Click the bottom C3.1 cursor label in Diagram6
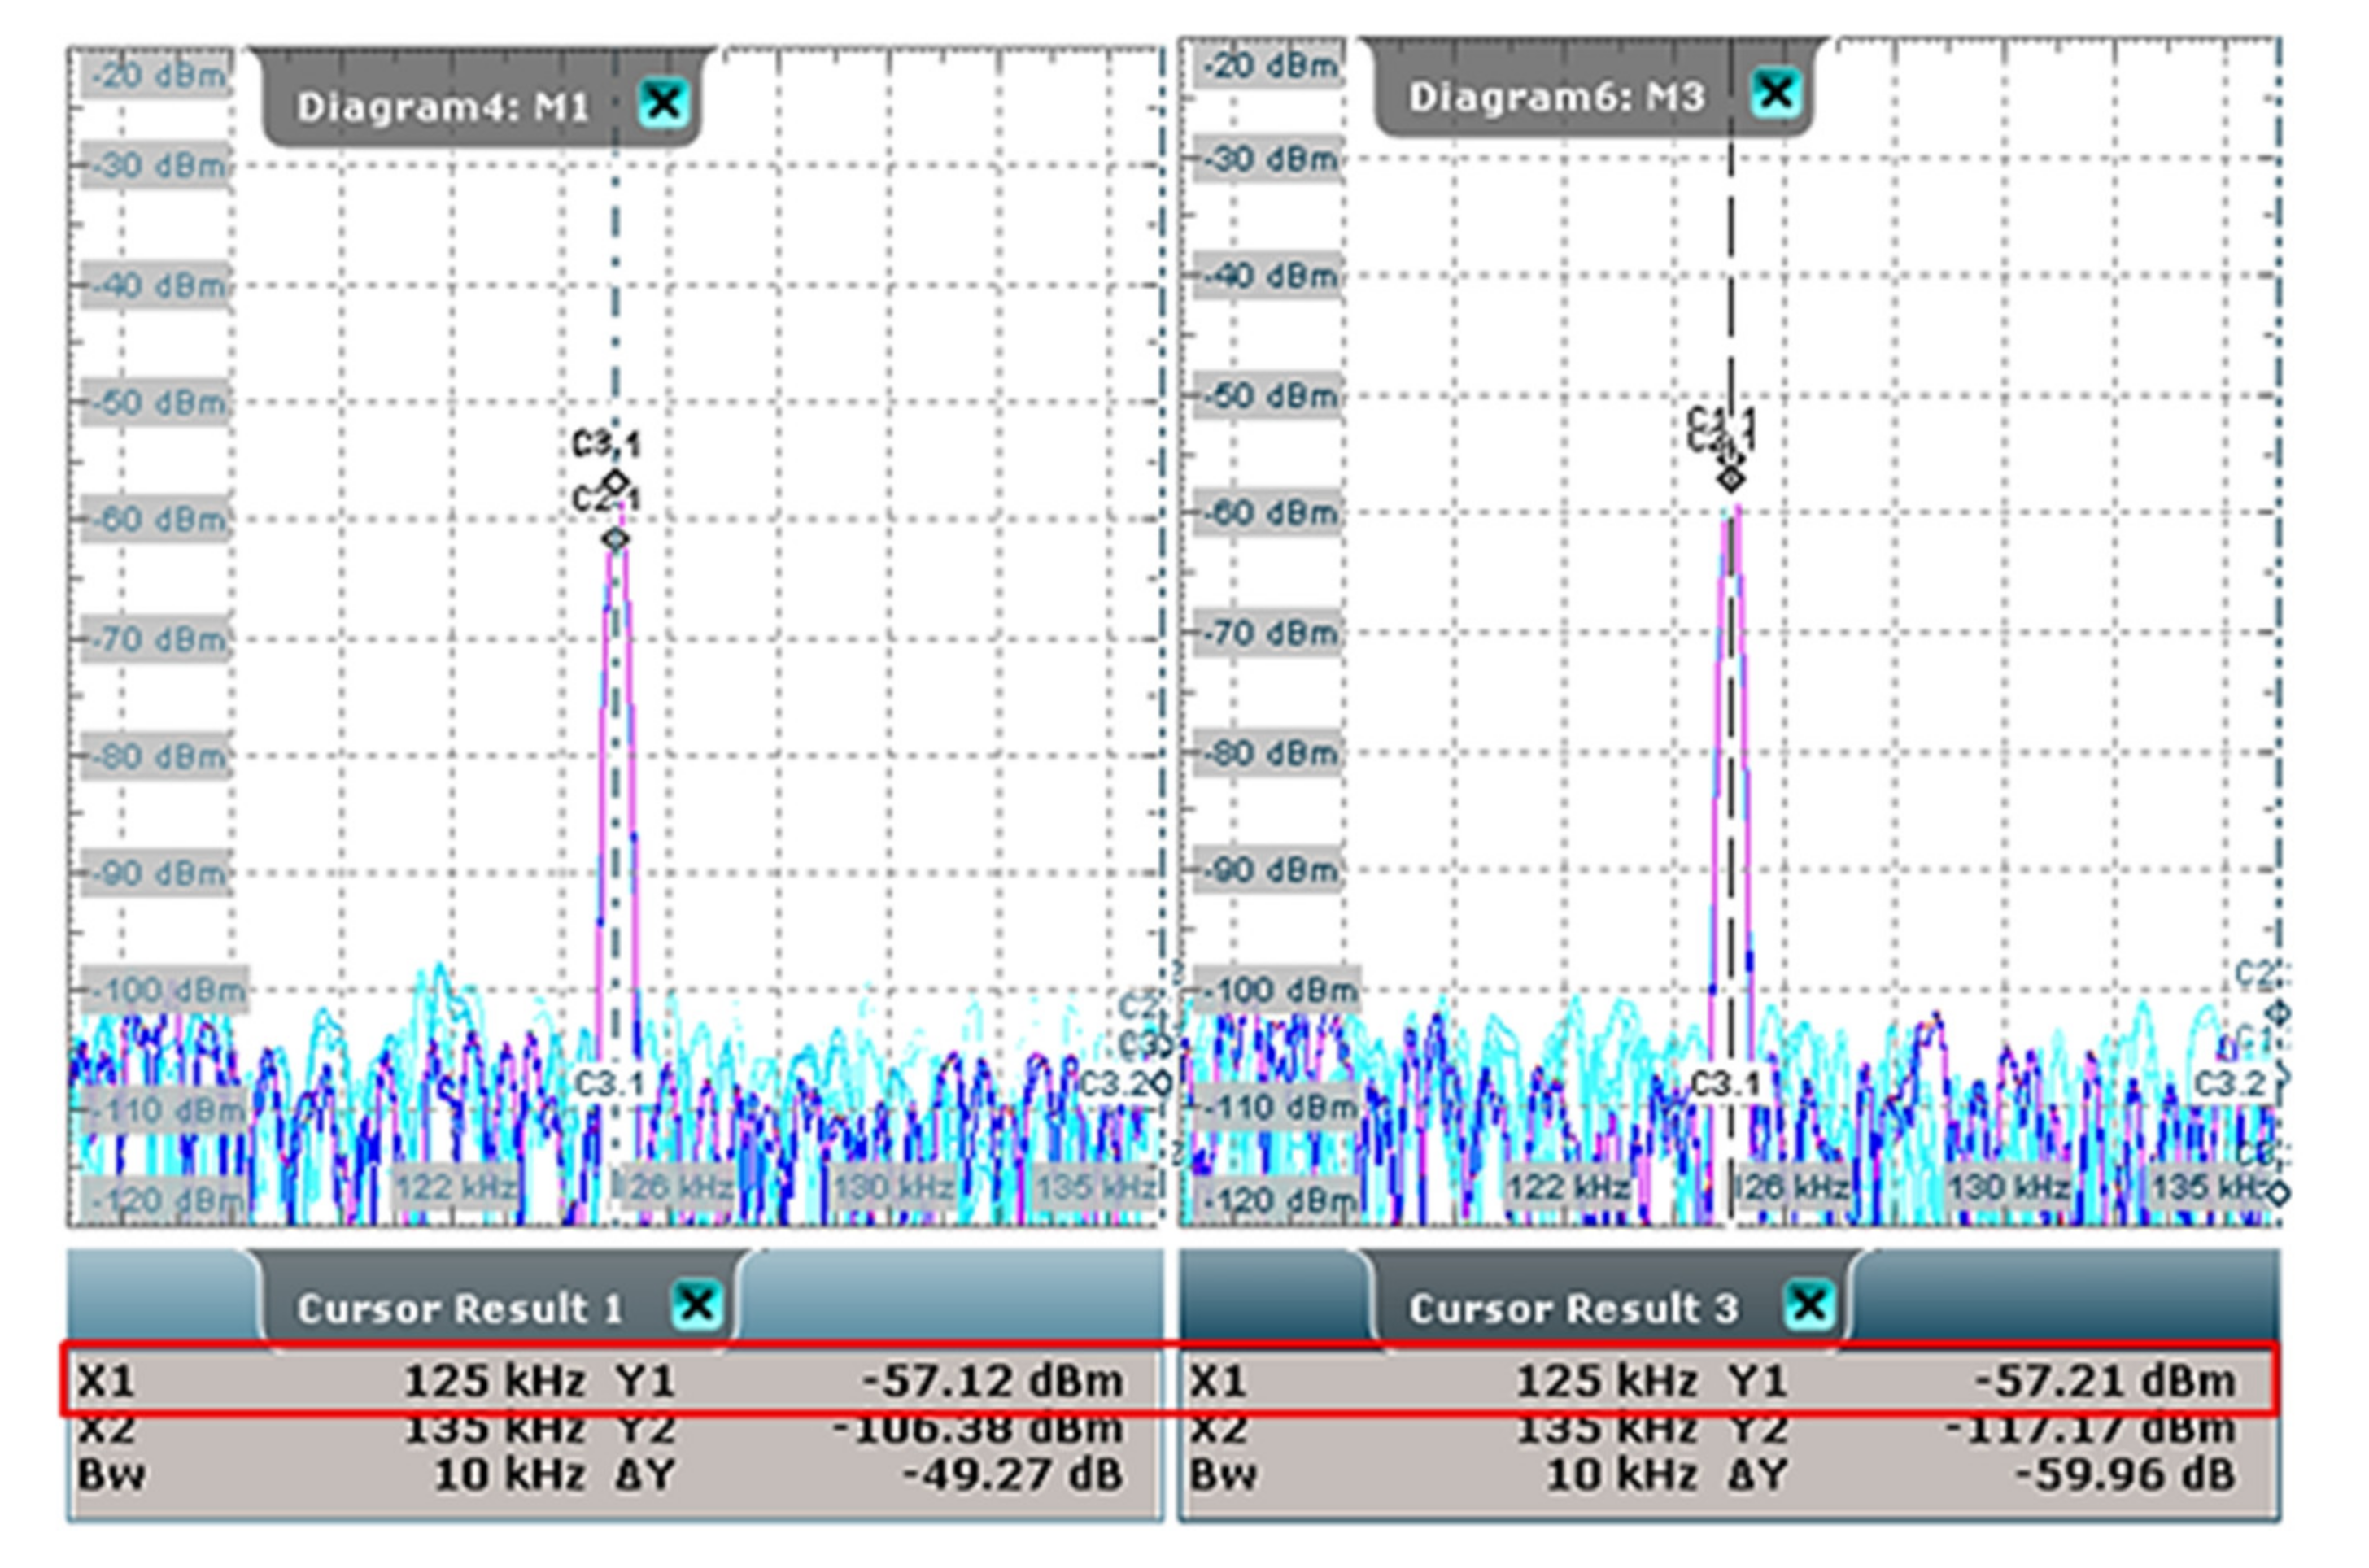 click(x=1723, y=1084)
